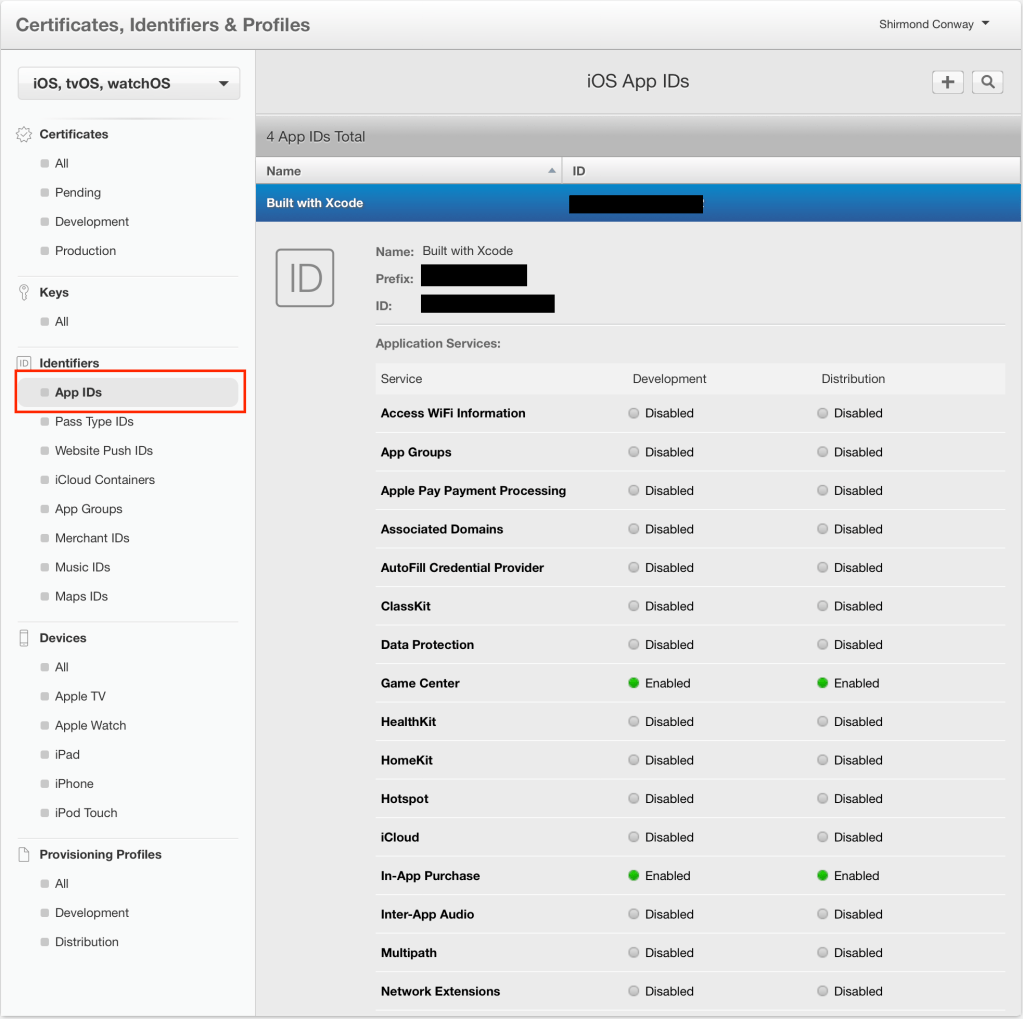The width and height of the screenshot is (1023, 1019).
Task: Open Distribution provisioning profiles link
Action: pyautogui.click(x=87, y=942)
